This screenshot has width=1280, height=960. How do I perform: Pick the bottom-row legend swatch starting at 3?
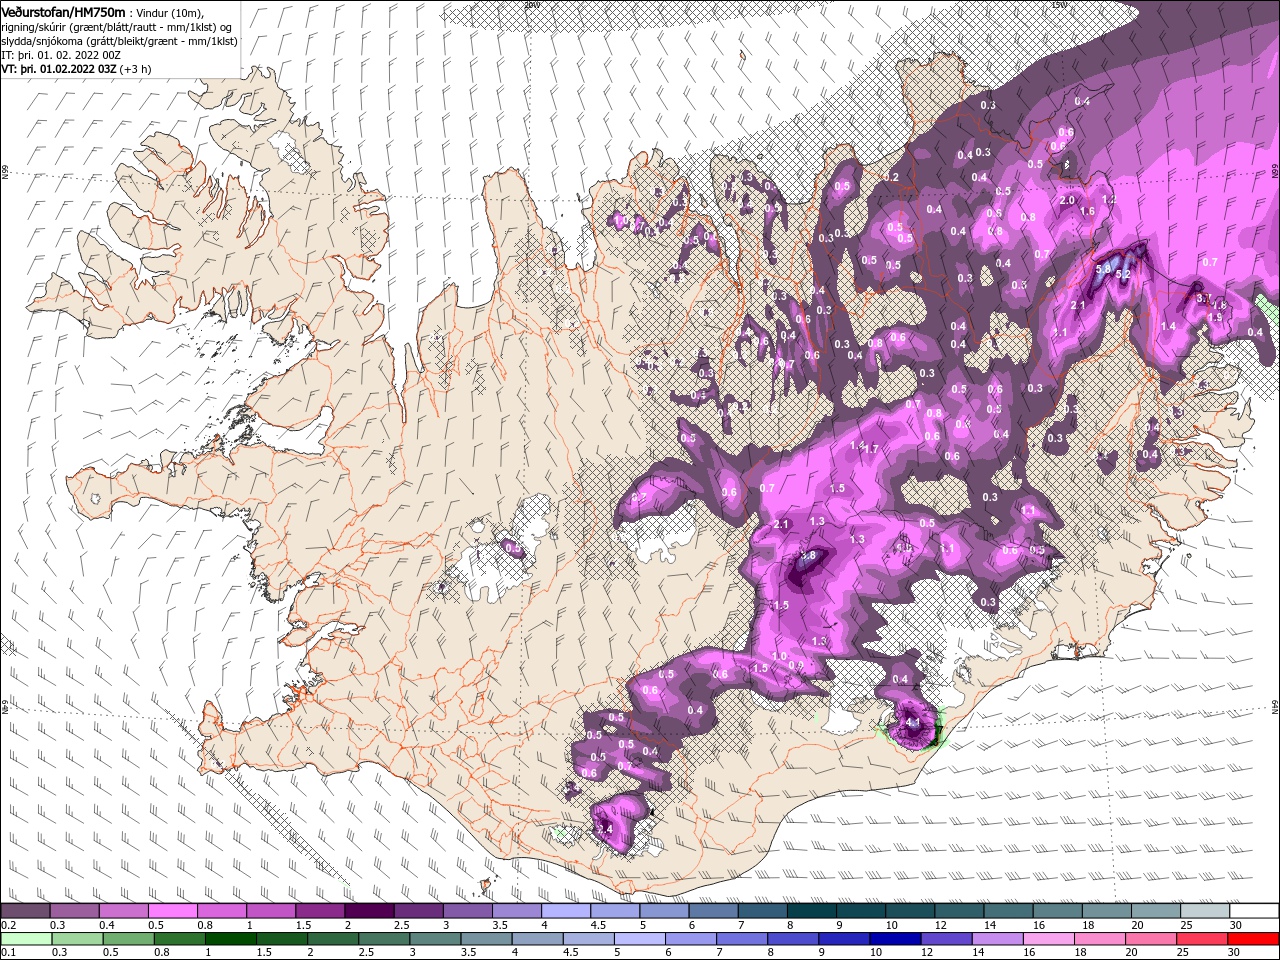[x=434, y=939]
